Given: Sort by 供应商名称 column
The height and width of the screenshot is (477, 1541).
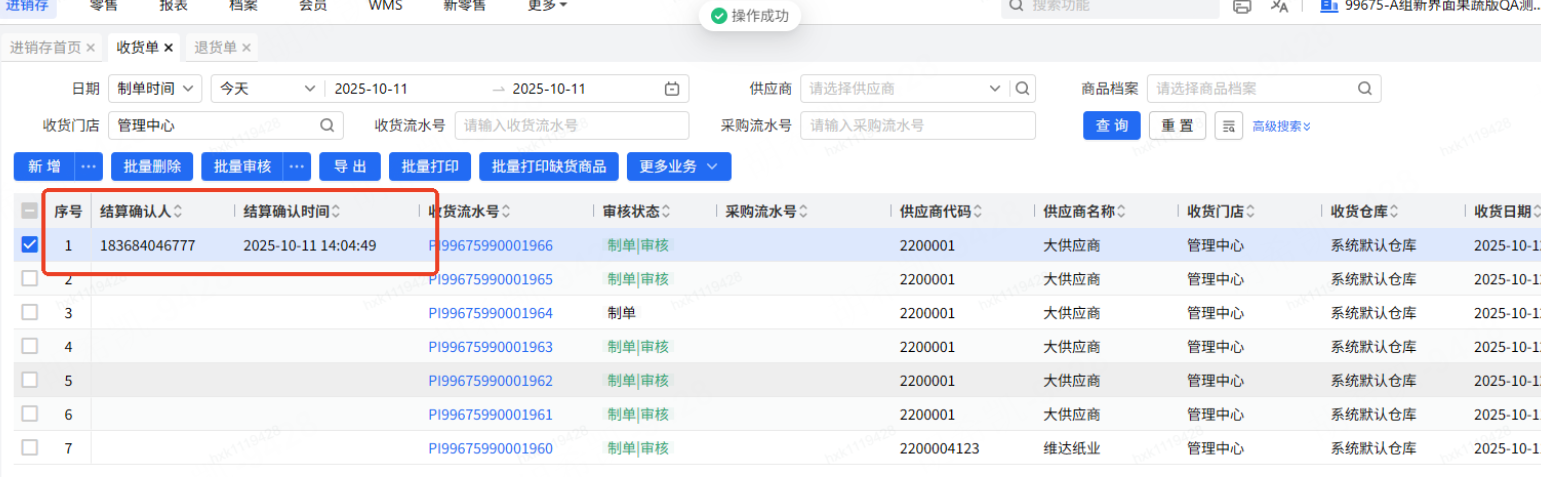Looking at the screenshot, I should (1121, 211).
